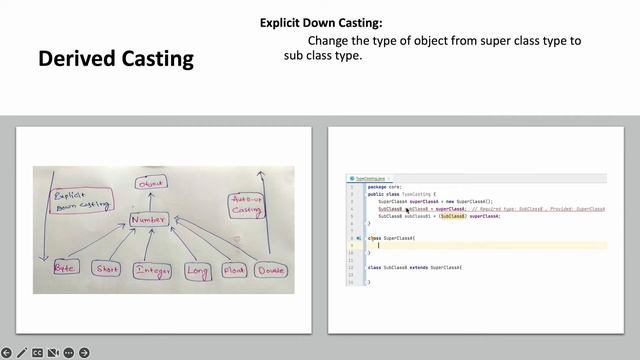Click the 'Required type' error comment
This screenshot has height=360, width=640.
538,209
